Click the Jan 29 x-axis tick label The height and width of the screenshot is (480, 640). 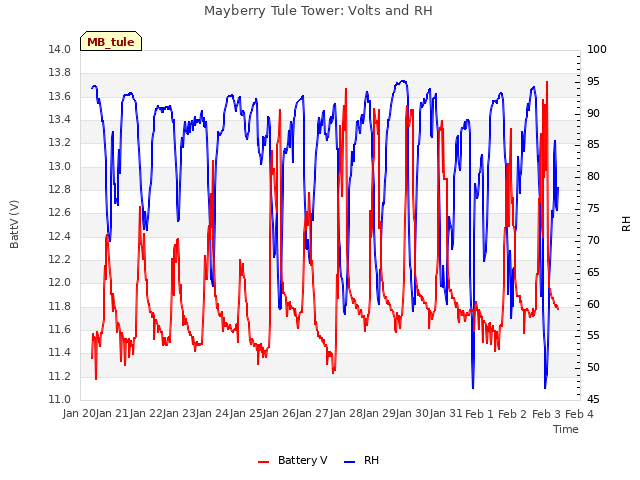point(379,413)
